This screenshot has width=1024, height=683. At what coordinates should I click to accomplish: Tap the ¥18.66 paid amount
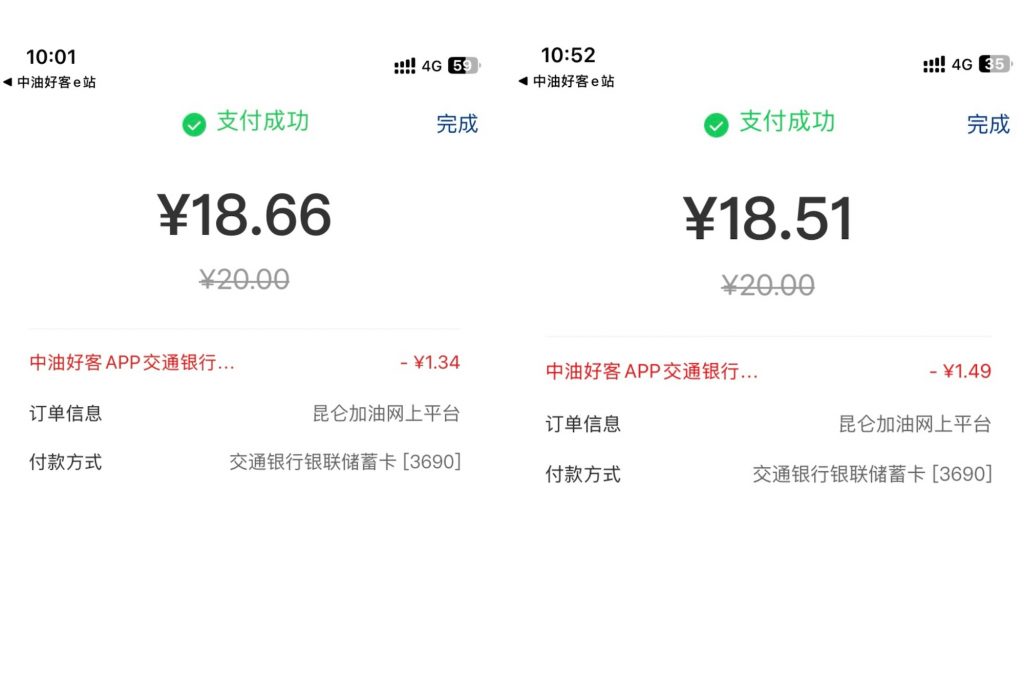coord(244,215)
